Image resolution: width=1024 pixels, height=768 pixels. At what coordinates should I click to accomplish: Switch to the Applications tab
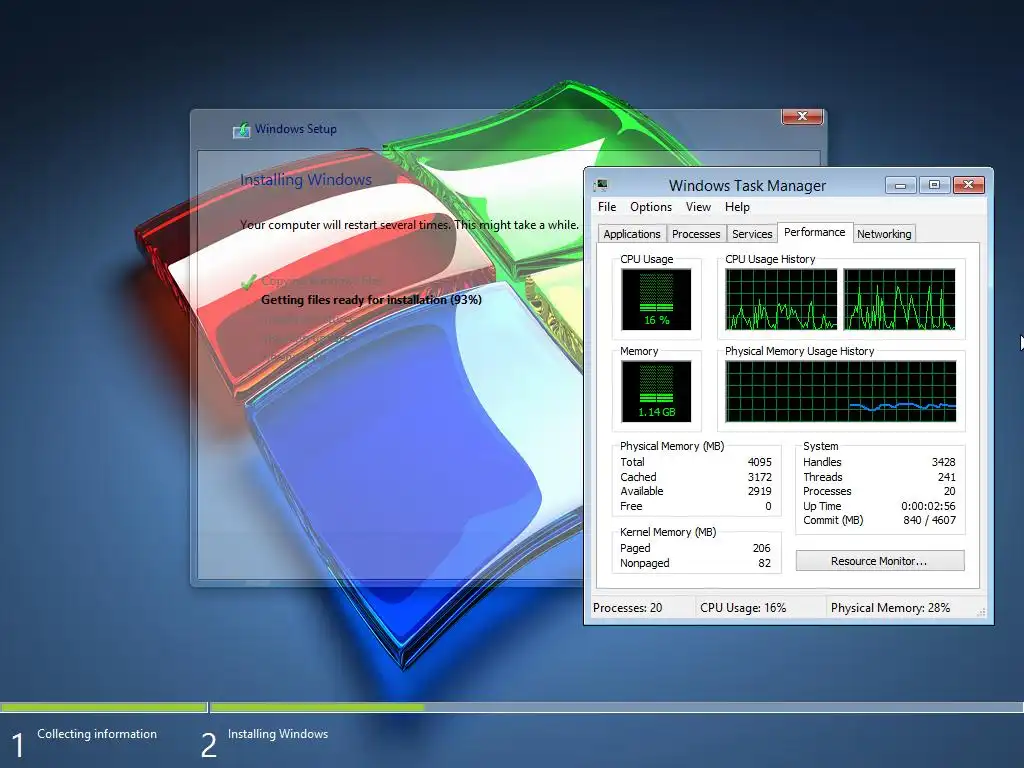pyautogui.click(x=632, y=234)
